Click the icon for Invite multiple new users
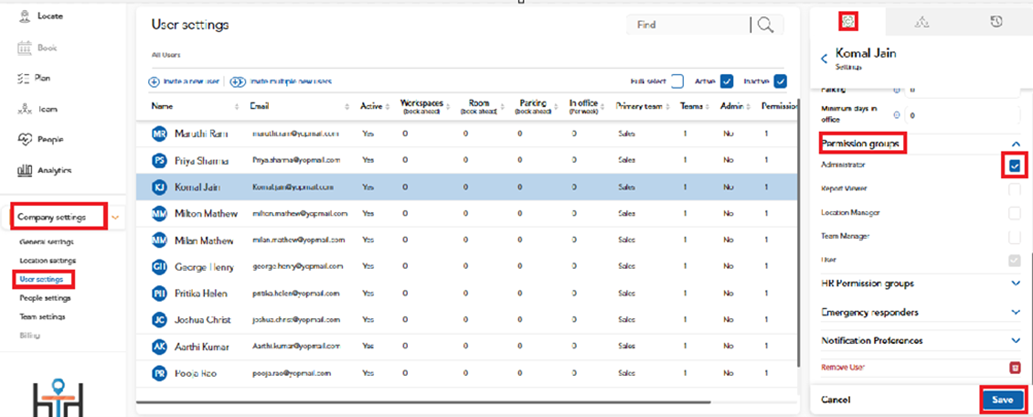The width and height of the screenshot is (1033, 417). 238,82
